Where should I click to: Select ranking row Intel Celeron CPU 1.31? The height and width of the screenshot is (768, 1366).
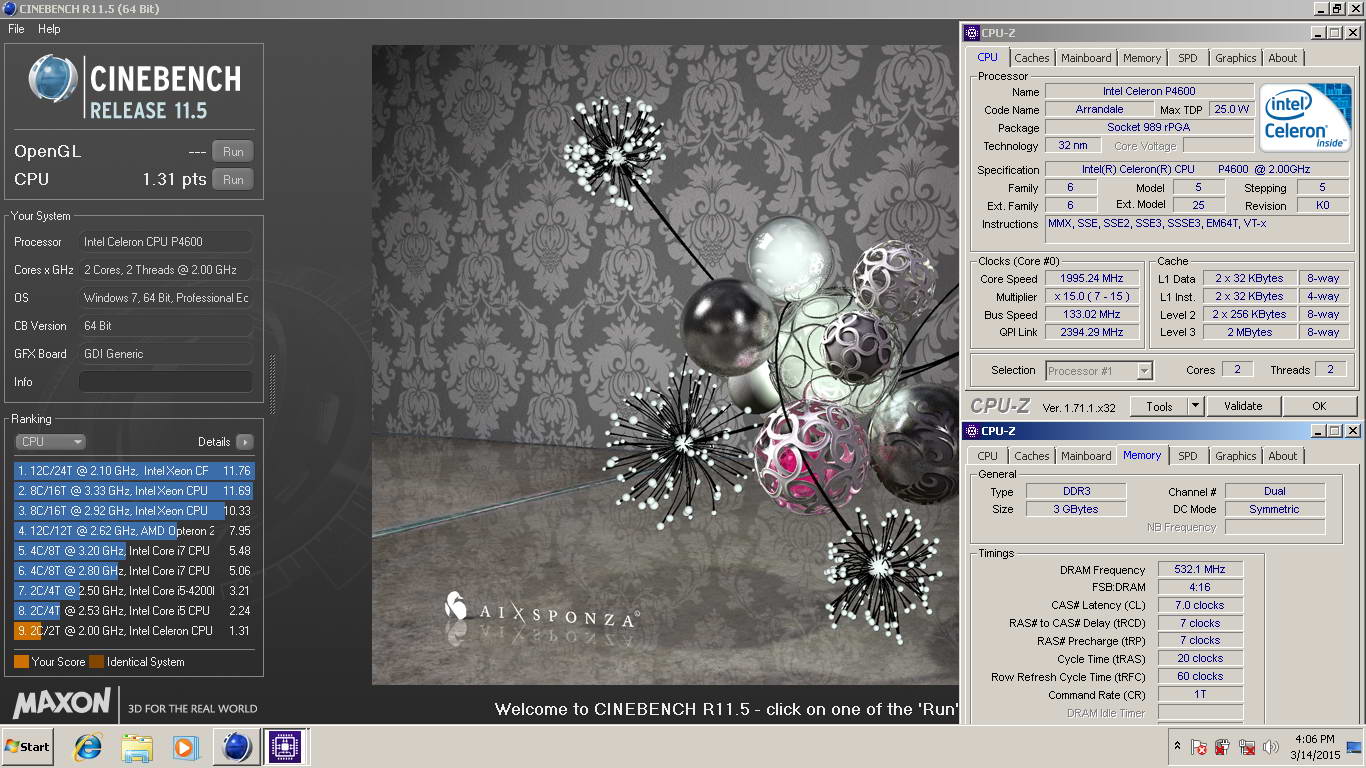pyautogui.click(x=134, y=631)
